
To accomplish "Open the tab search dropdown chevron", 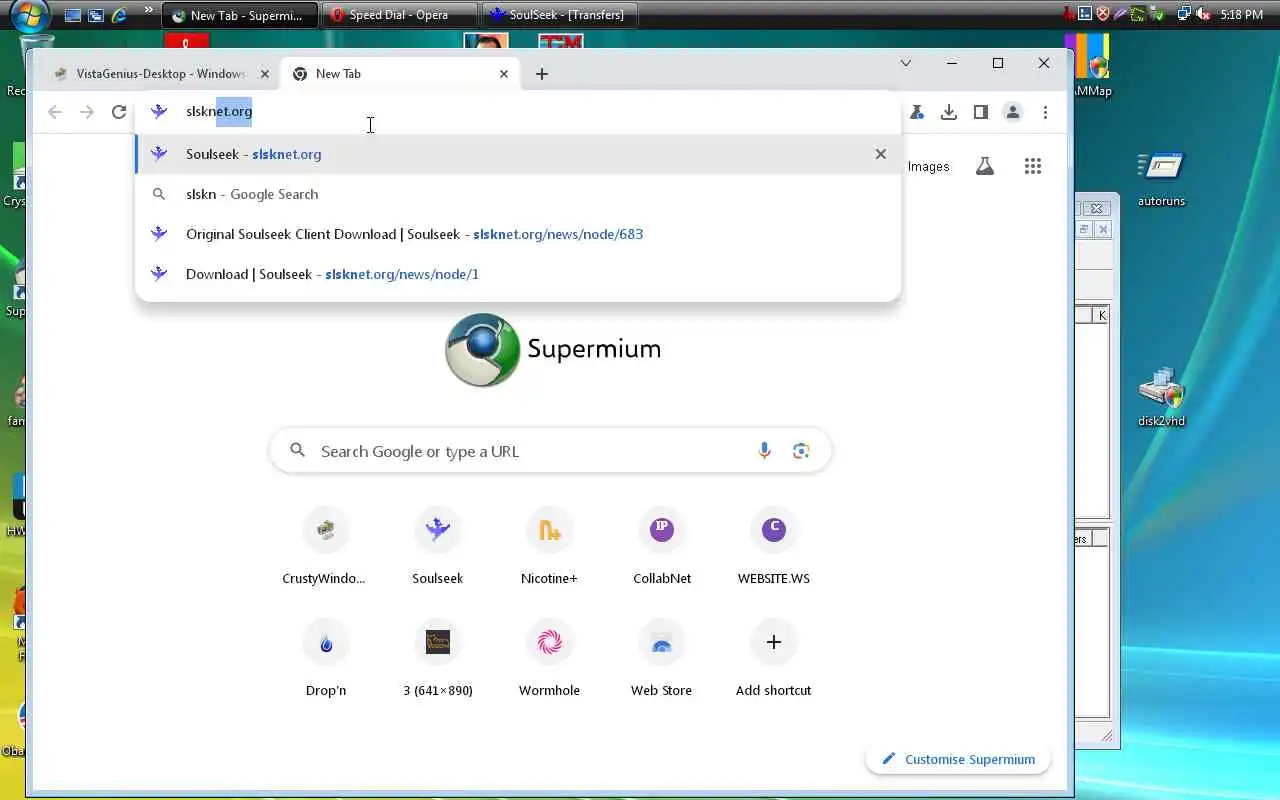I will tap(906, 63).
